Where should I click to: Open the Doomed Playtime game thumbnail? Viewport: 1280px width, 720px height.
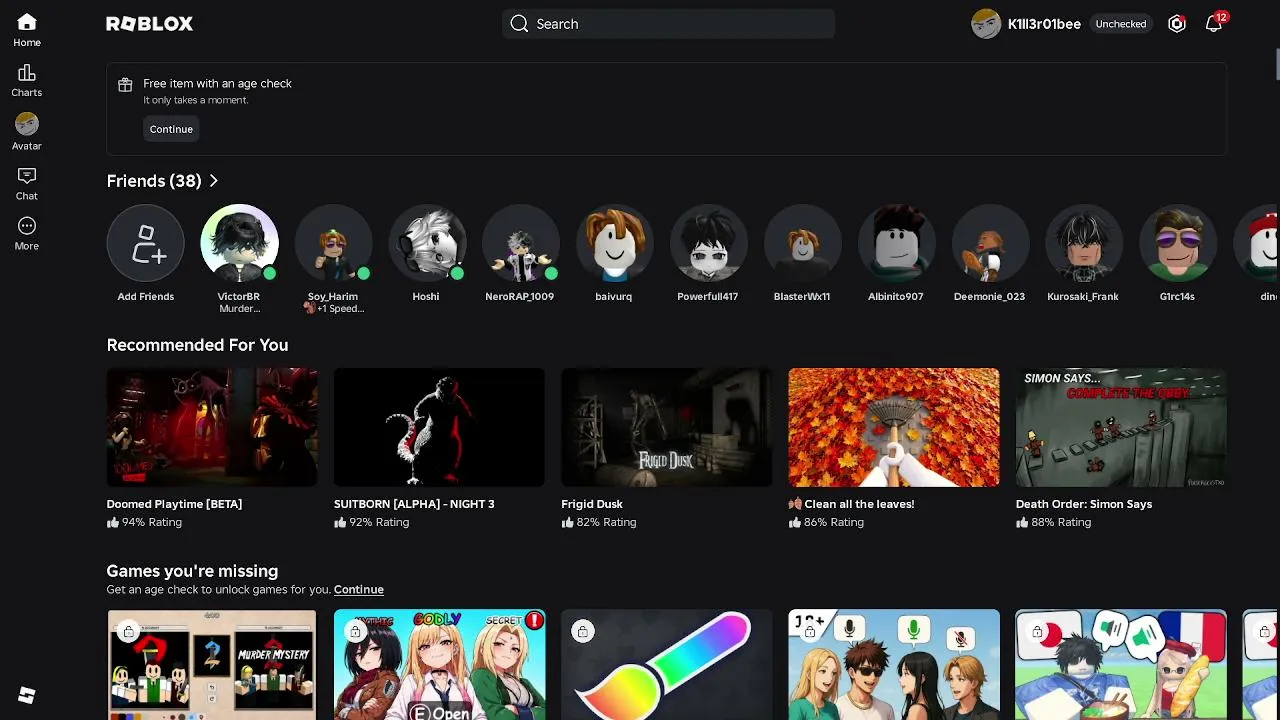(x=212, y=427)
